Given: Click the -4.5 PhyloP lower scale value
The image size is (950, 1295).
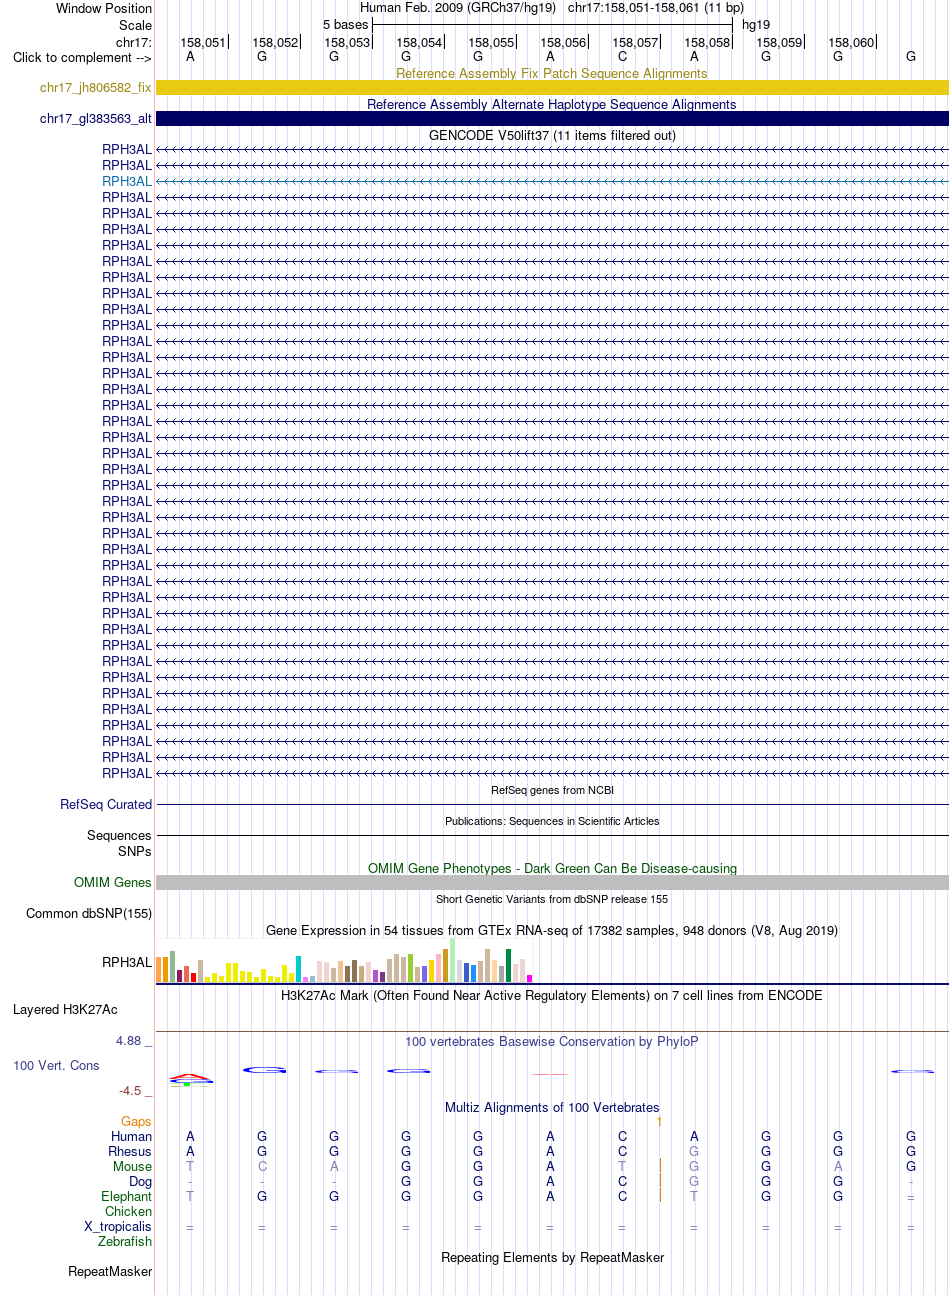Looking at the screenshot, I should (136, 1090).
